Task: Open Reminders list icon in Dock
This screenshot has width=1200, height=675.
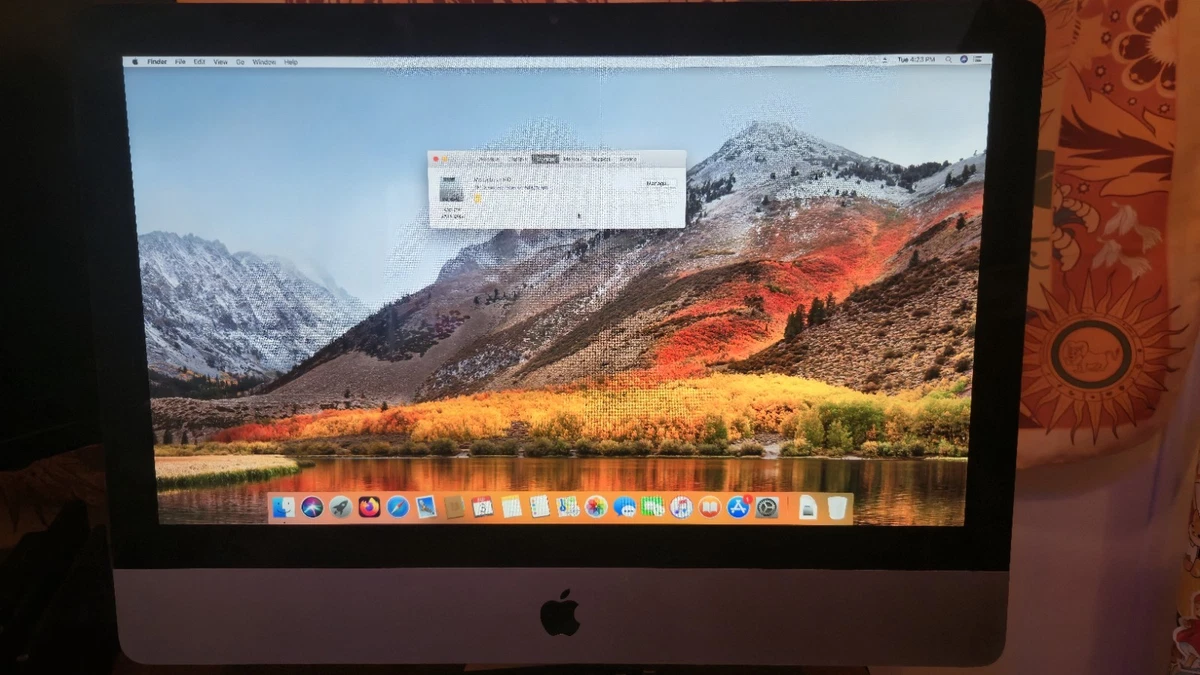Action: click(x=539, y=507)
